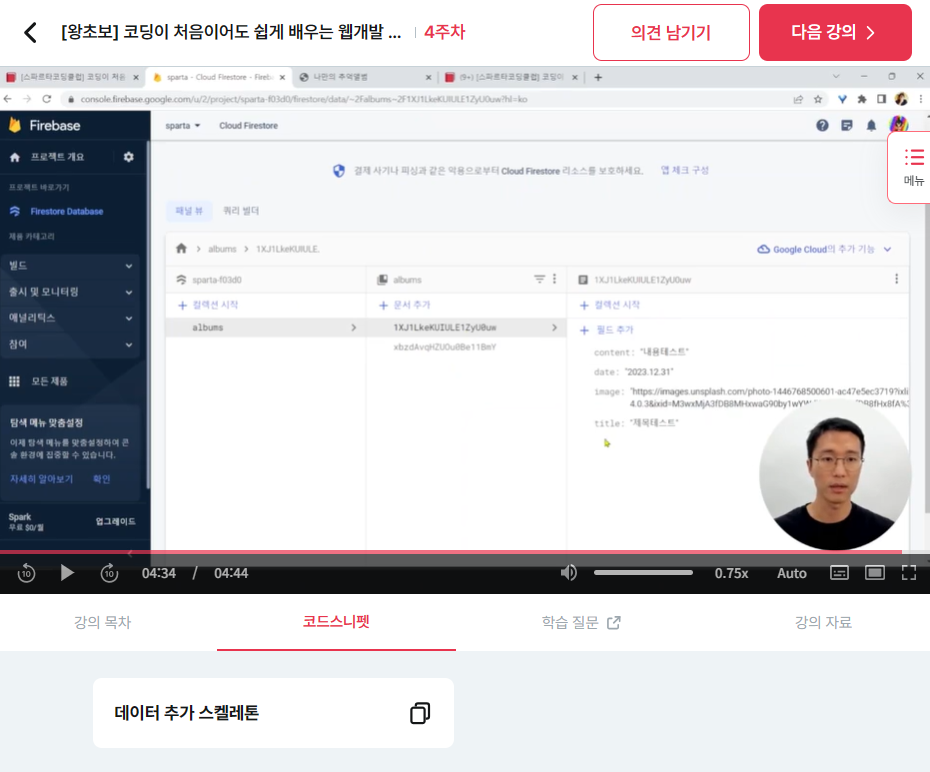This screenshot has width=930, height=772.
Task: Change the 0.75x playback speed
Action: 731,573
